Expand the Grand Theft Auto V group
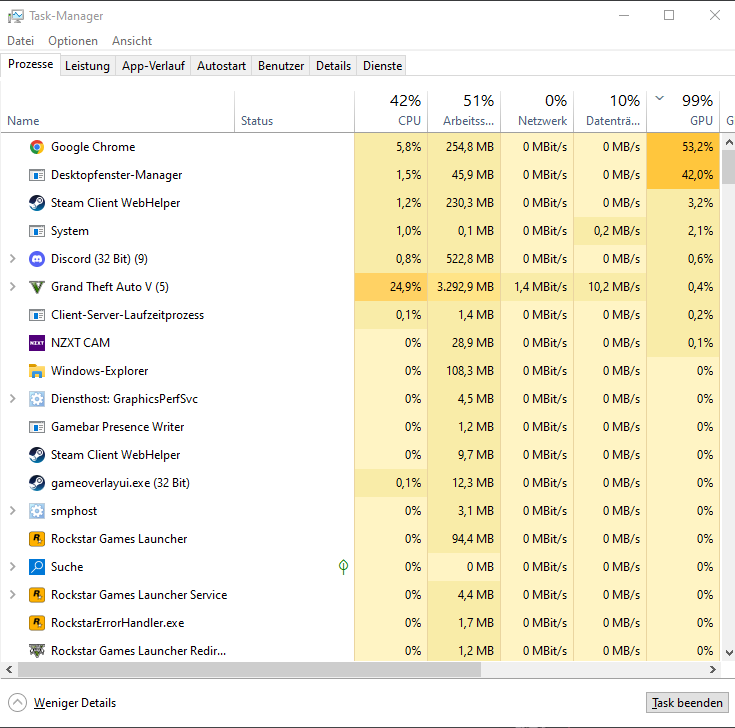 [x=13, y=287]
